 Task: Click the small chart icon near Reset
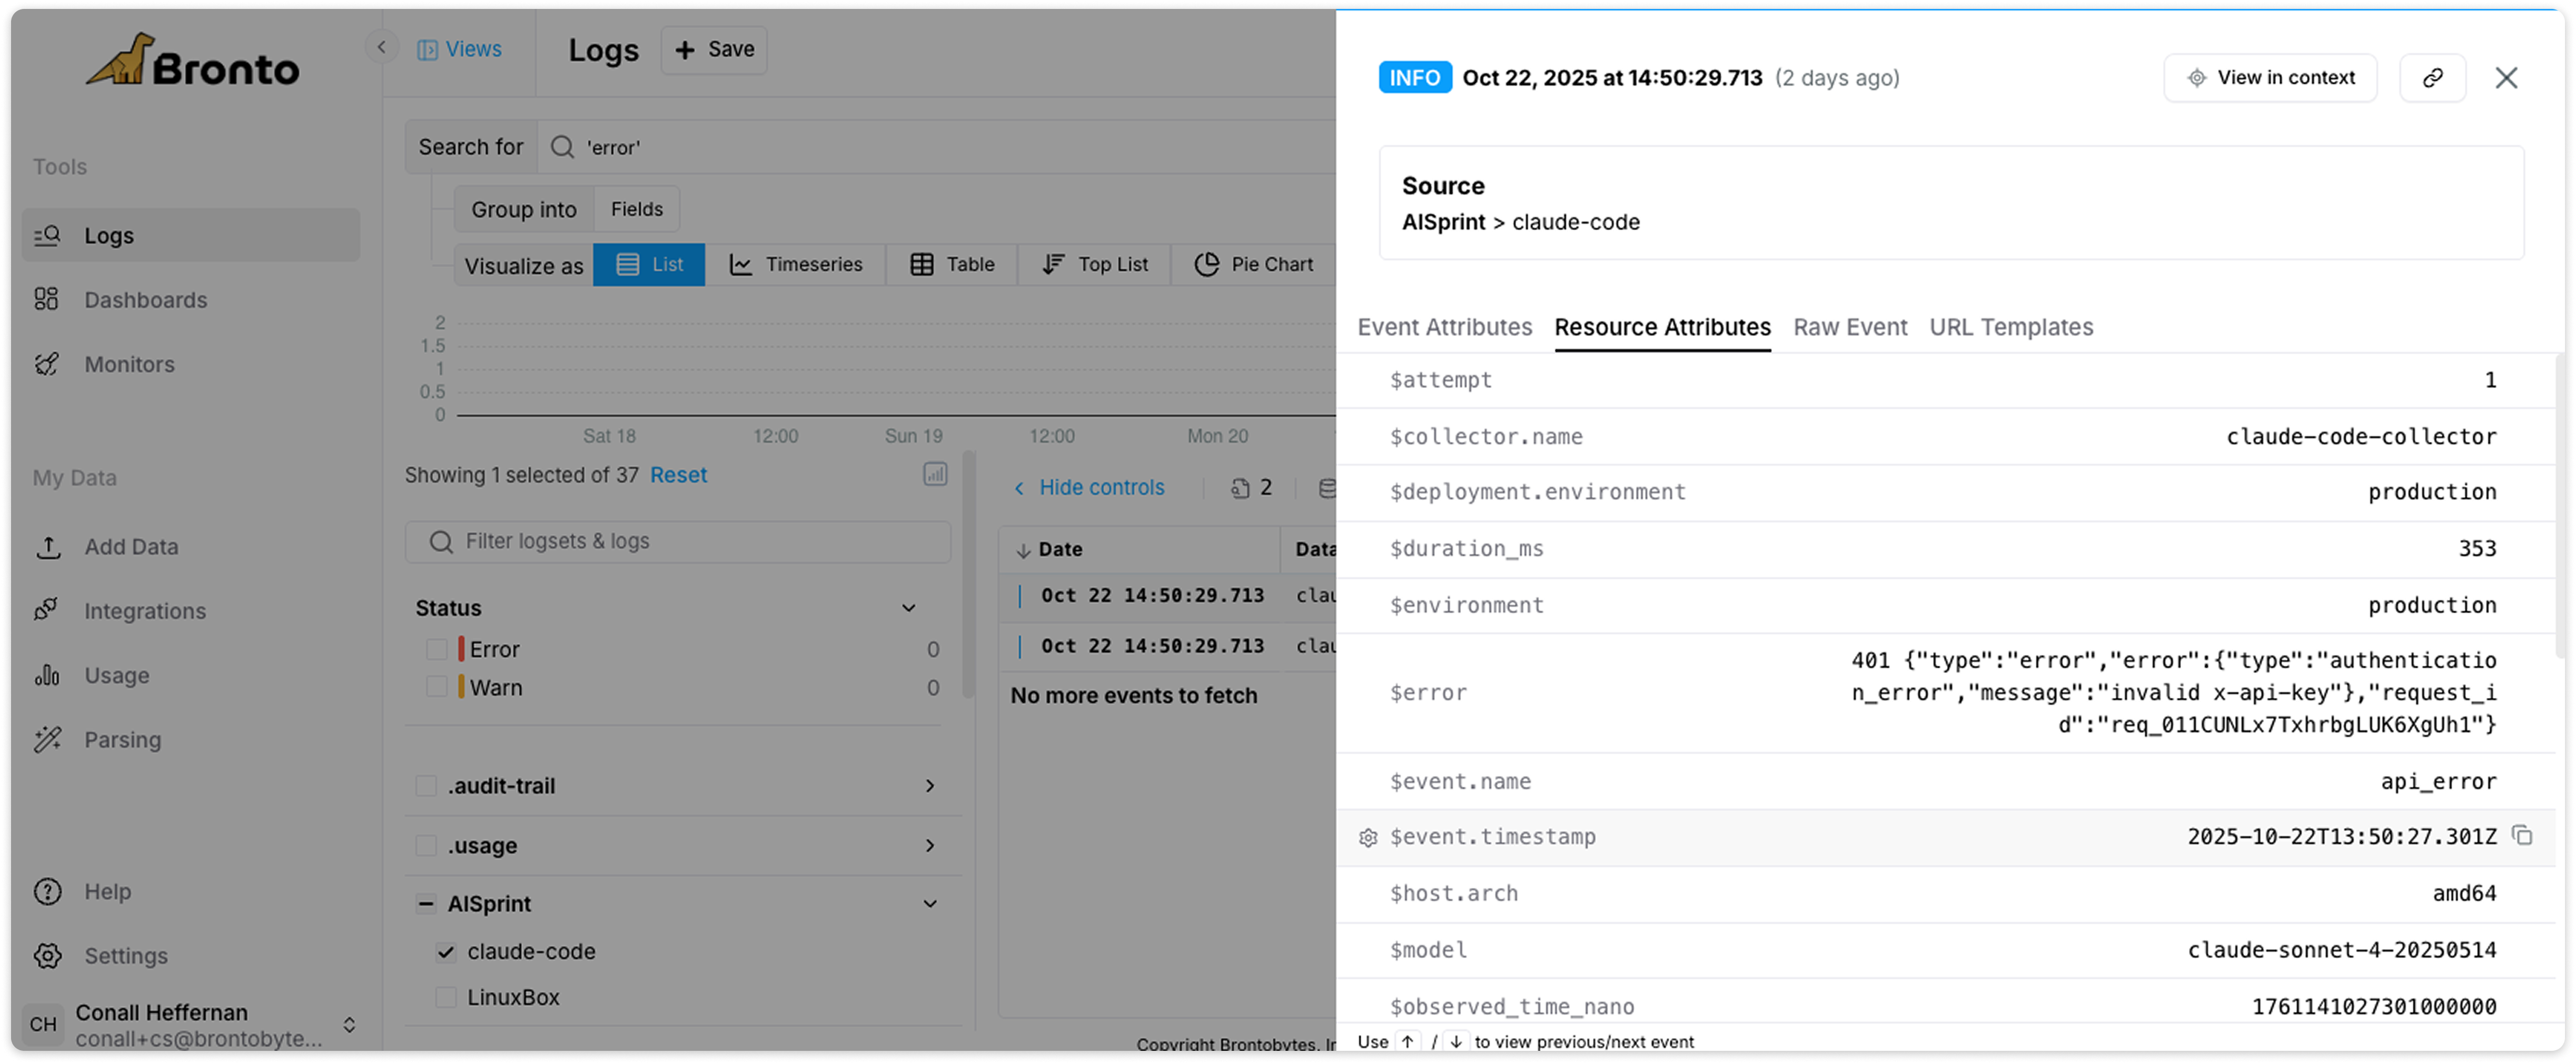click(934, 474)
